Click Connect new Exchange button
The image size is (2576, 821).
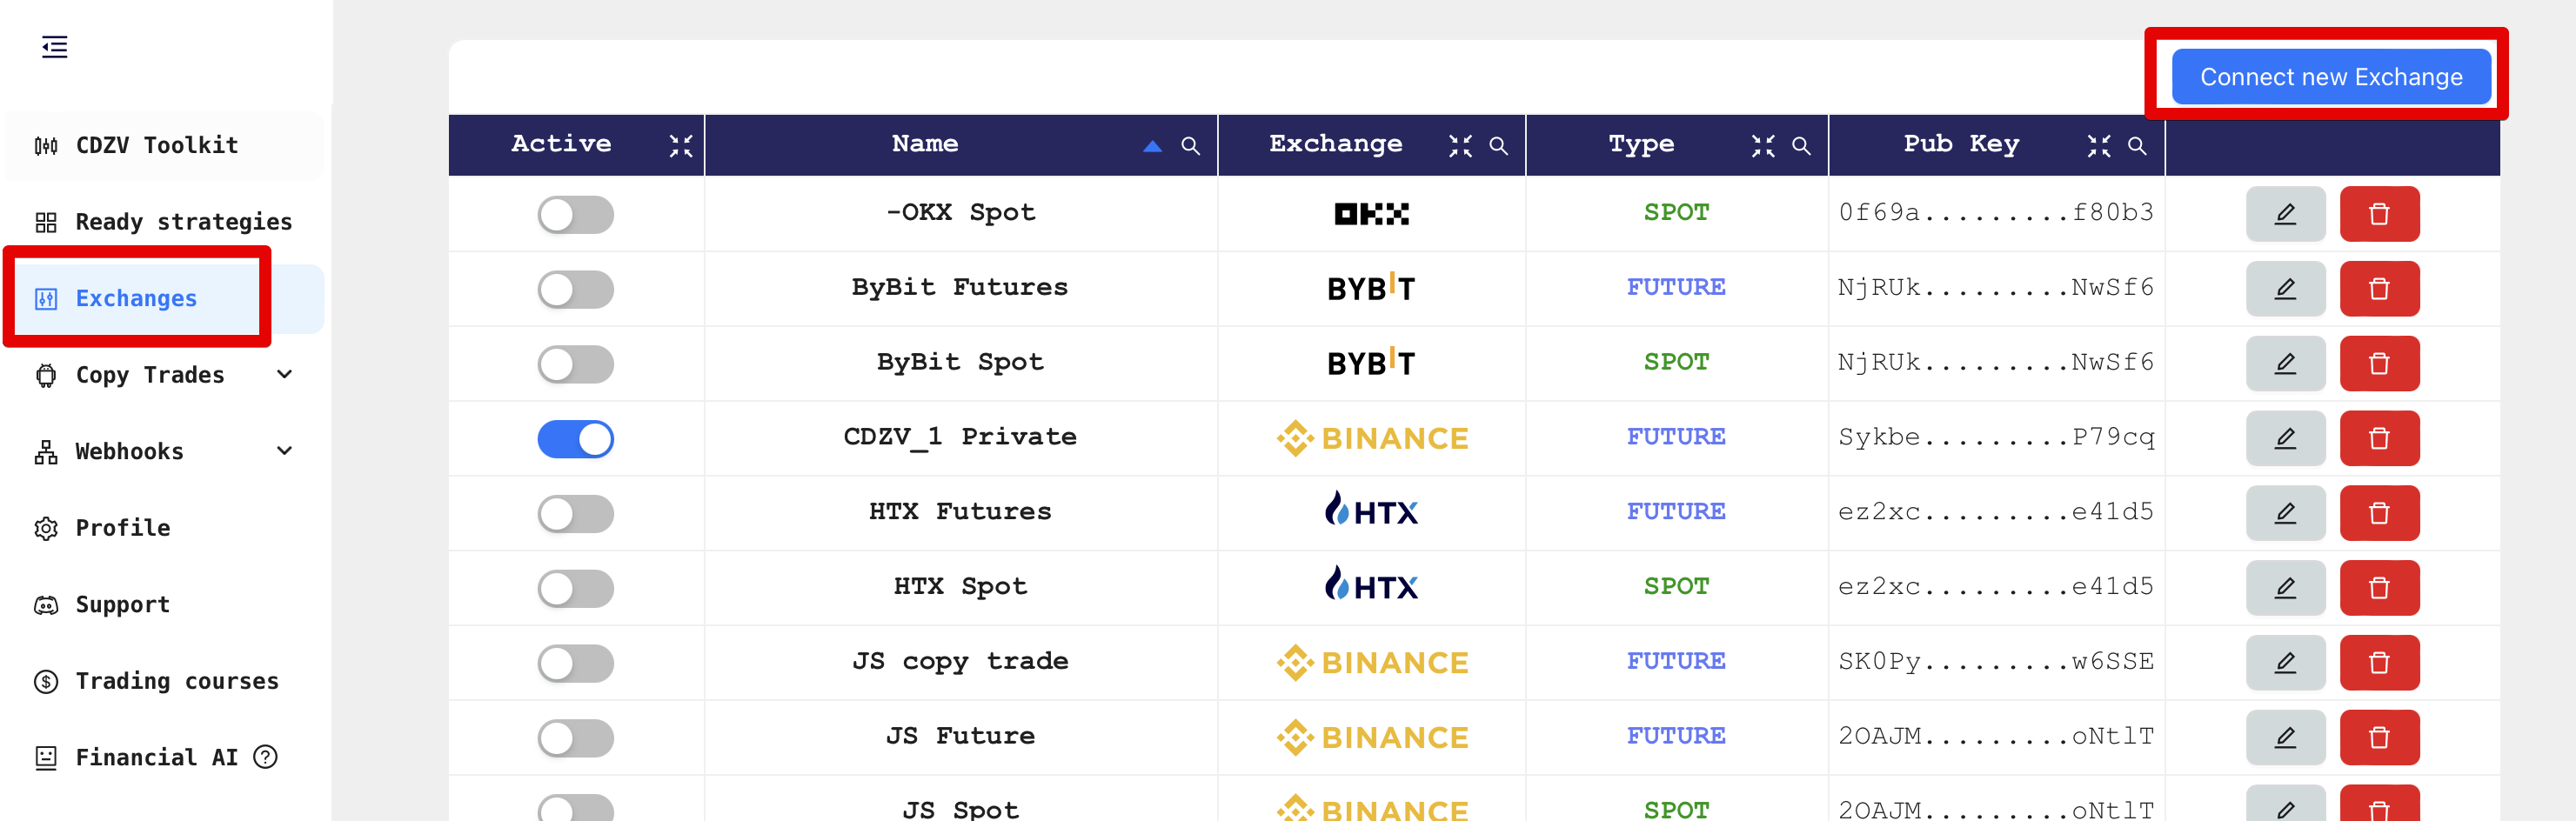pos(2330,77)
